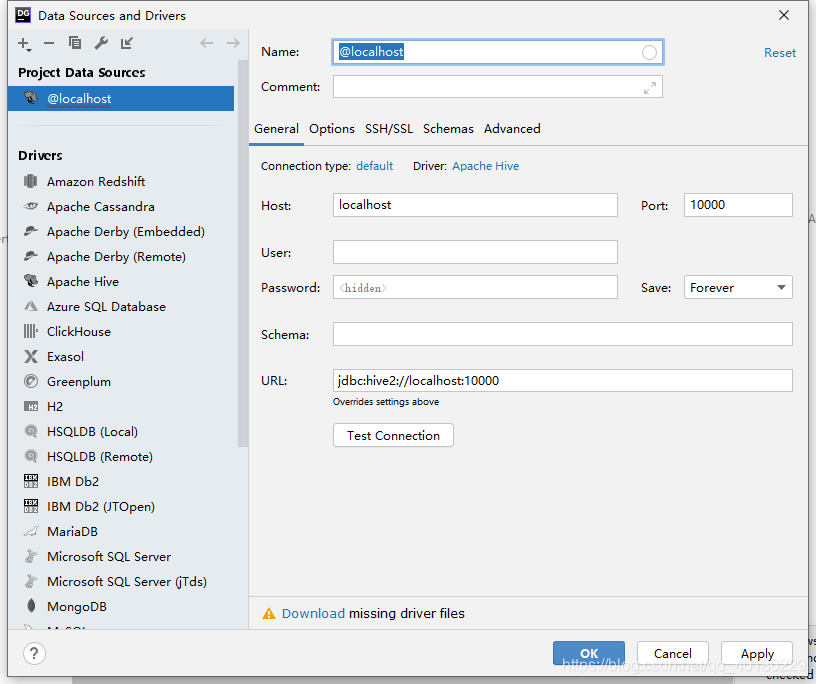Click the driver list vertical scrollbar
The image size is (816, 684).
[243, 253]
